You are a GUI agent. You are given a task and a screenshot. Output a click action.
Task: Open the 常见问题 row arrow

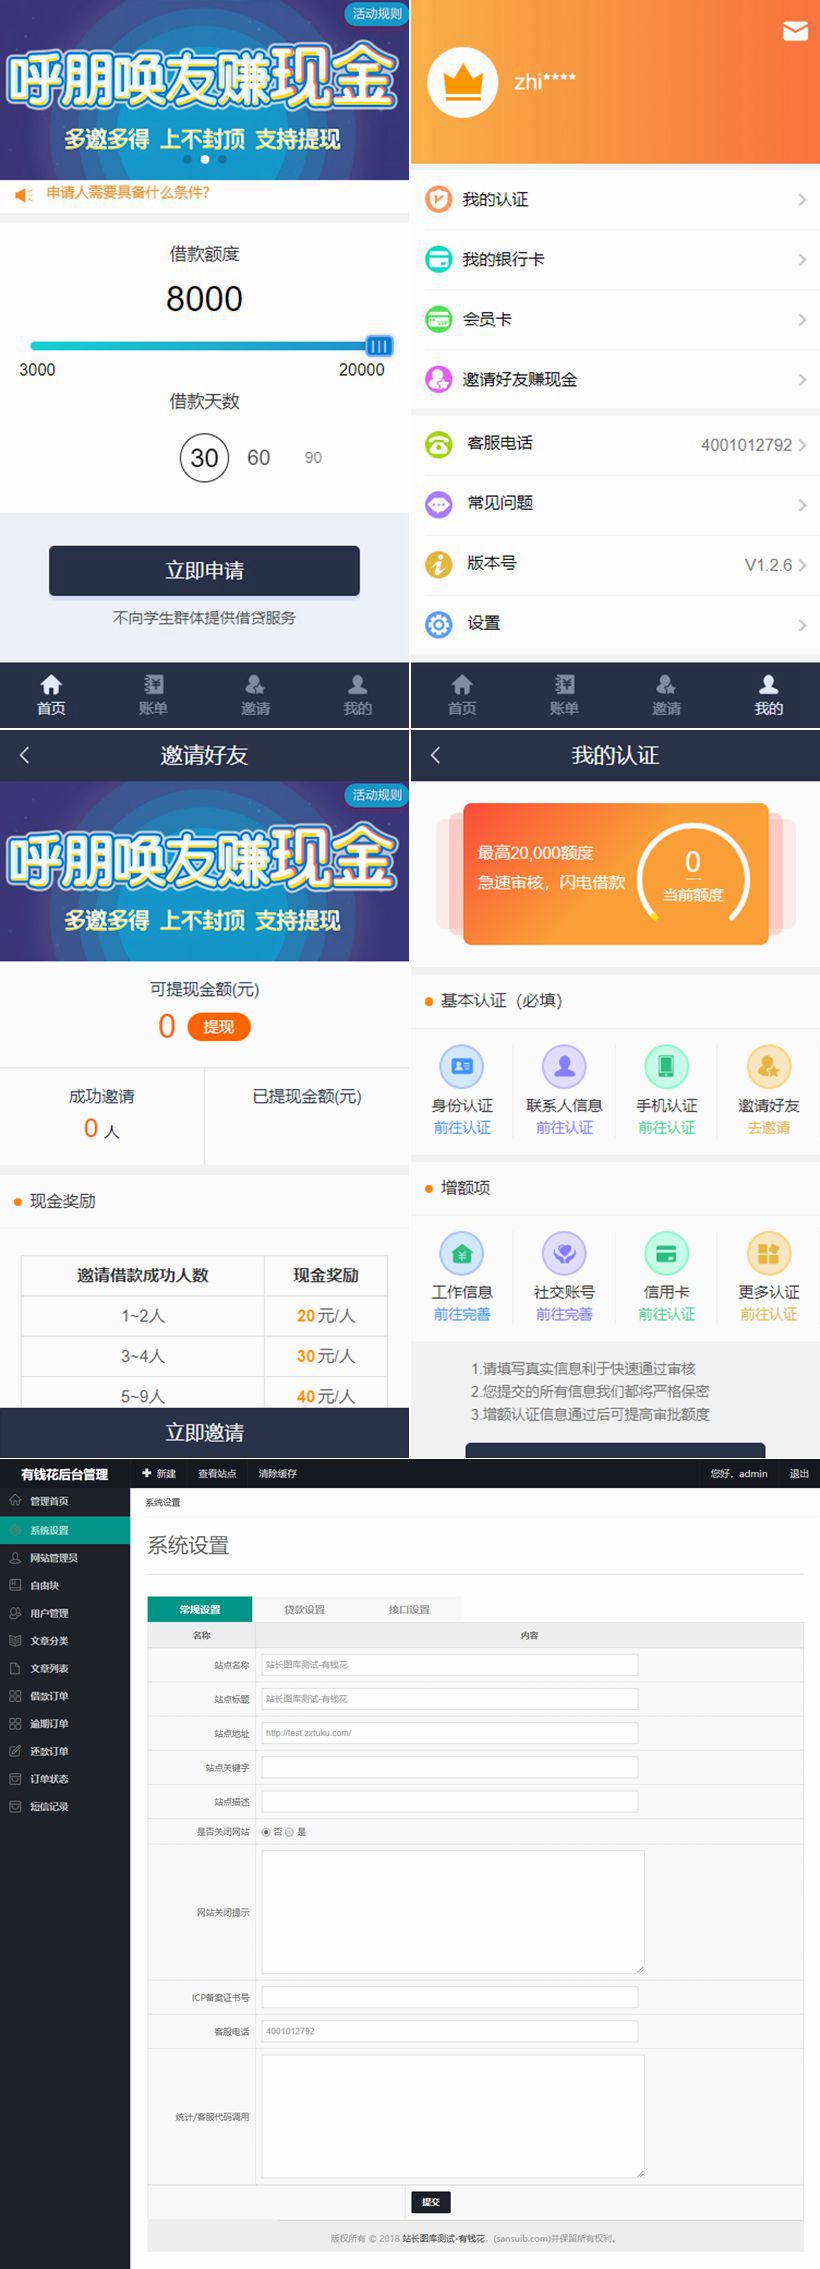point(802,504)
